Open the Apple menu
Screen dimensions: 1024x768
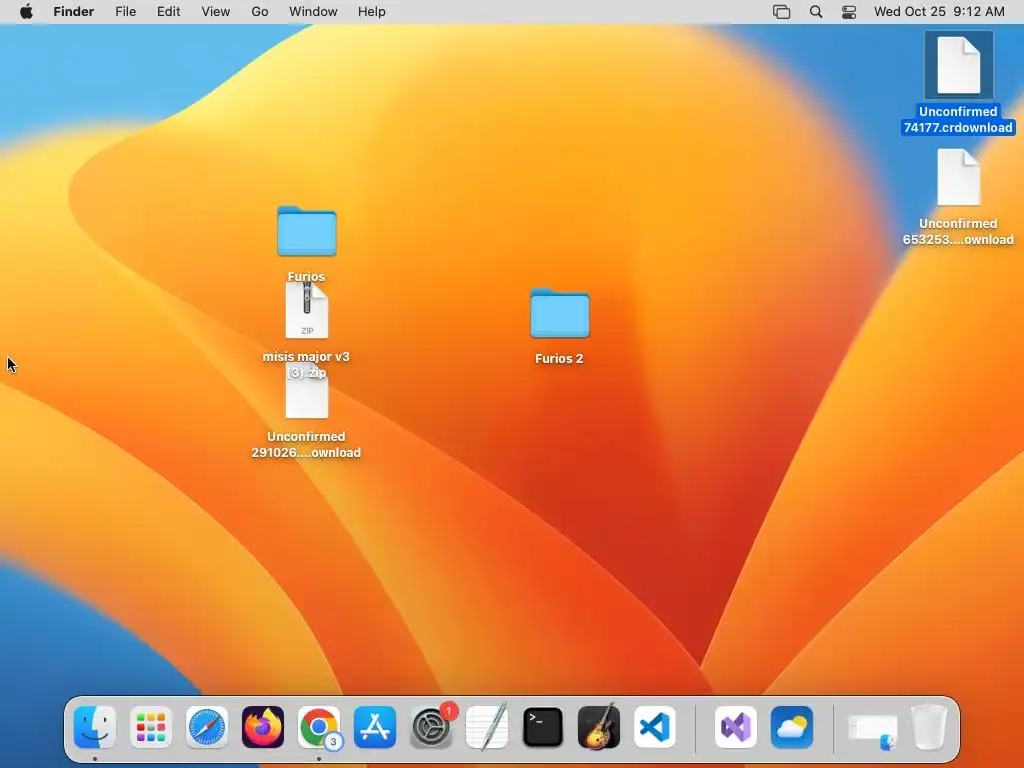[x=26, y=12]
